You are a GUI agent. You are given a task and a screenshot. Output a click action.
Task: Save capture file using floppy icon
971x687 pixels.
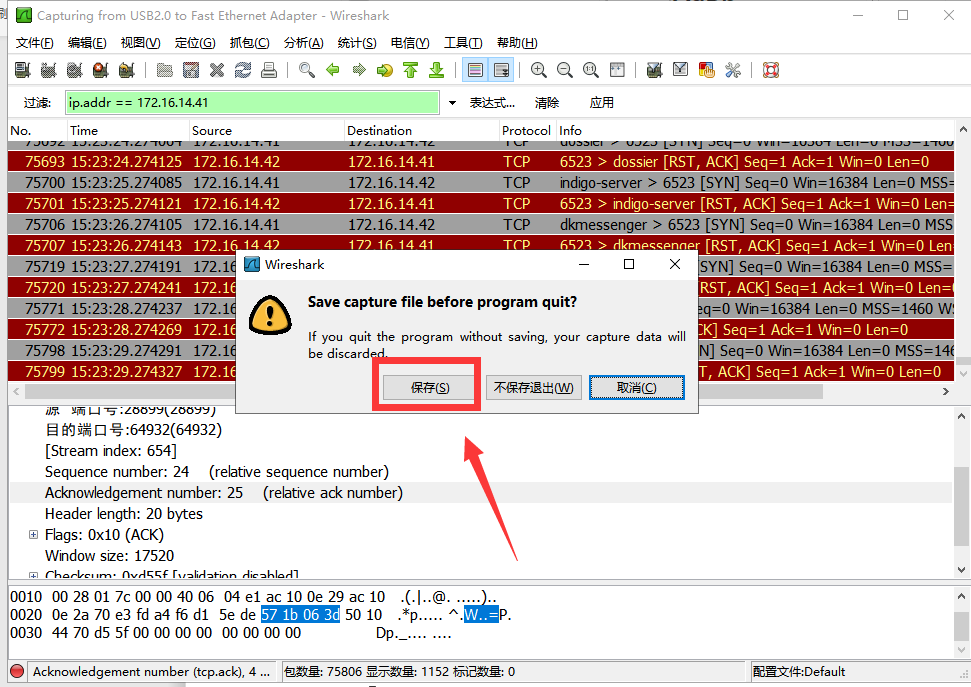pos(191,70)
